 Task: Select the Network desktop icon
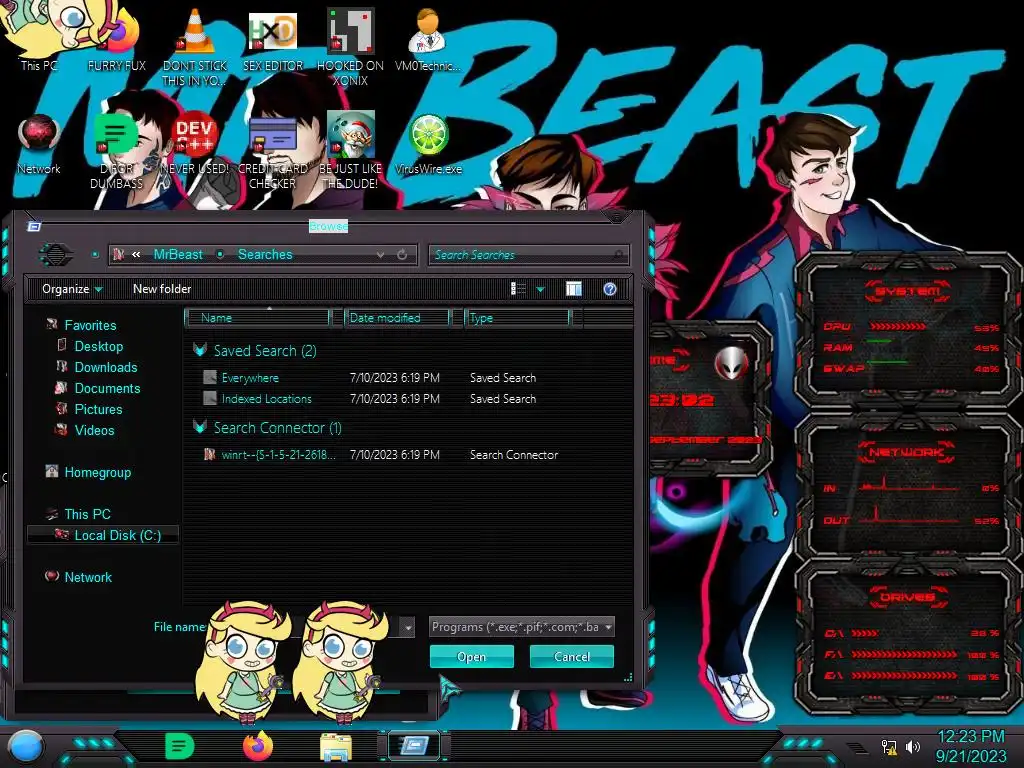tap(39, 144)
